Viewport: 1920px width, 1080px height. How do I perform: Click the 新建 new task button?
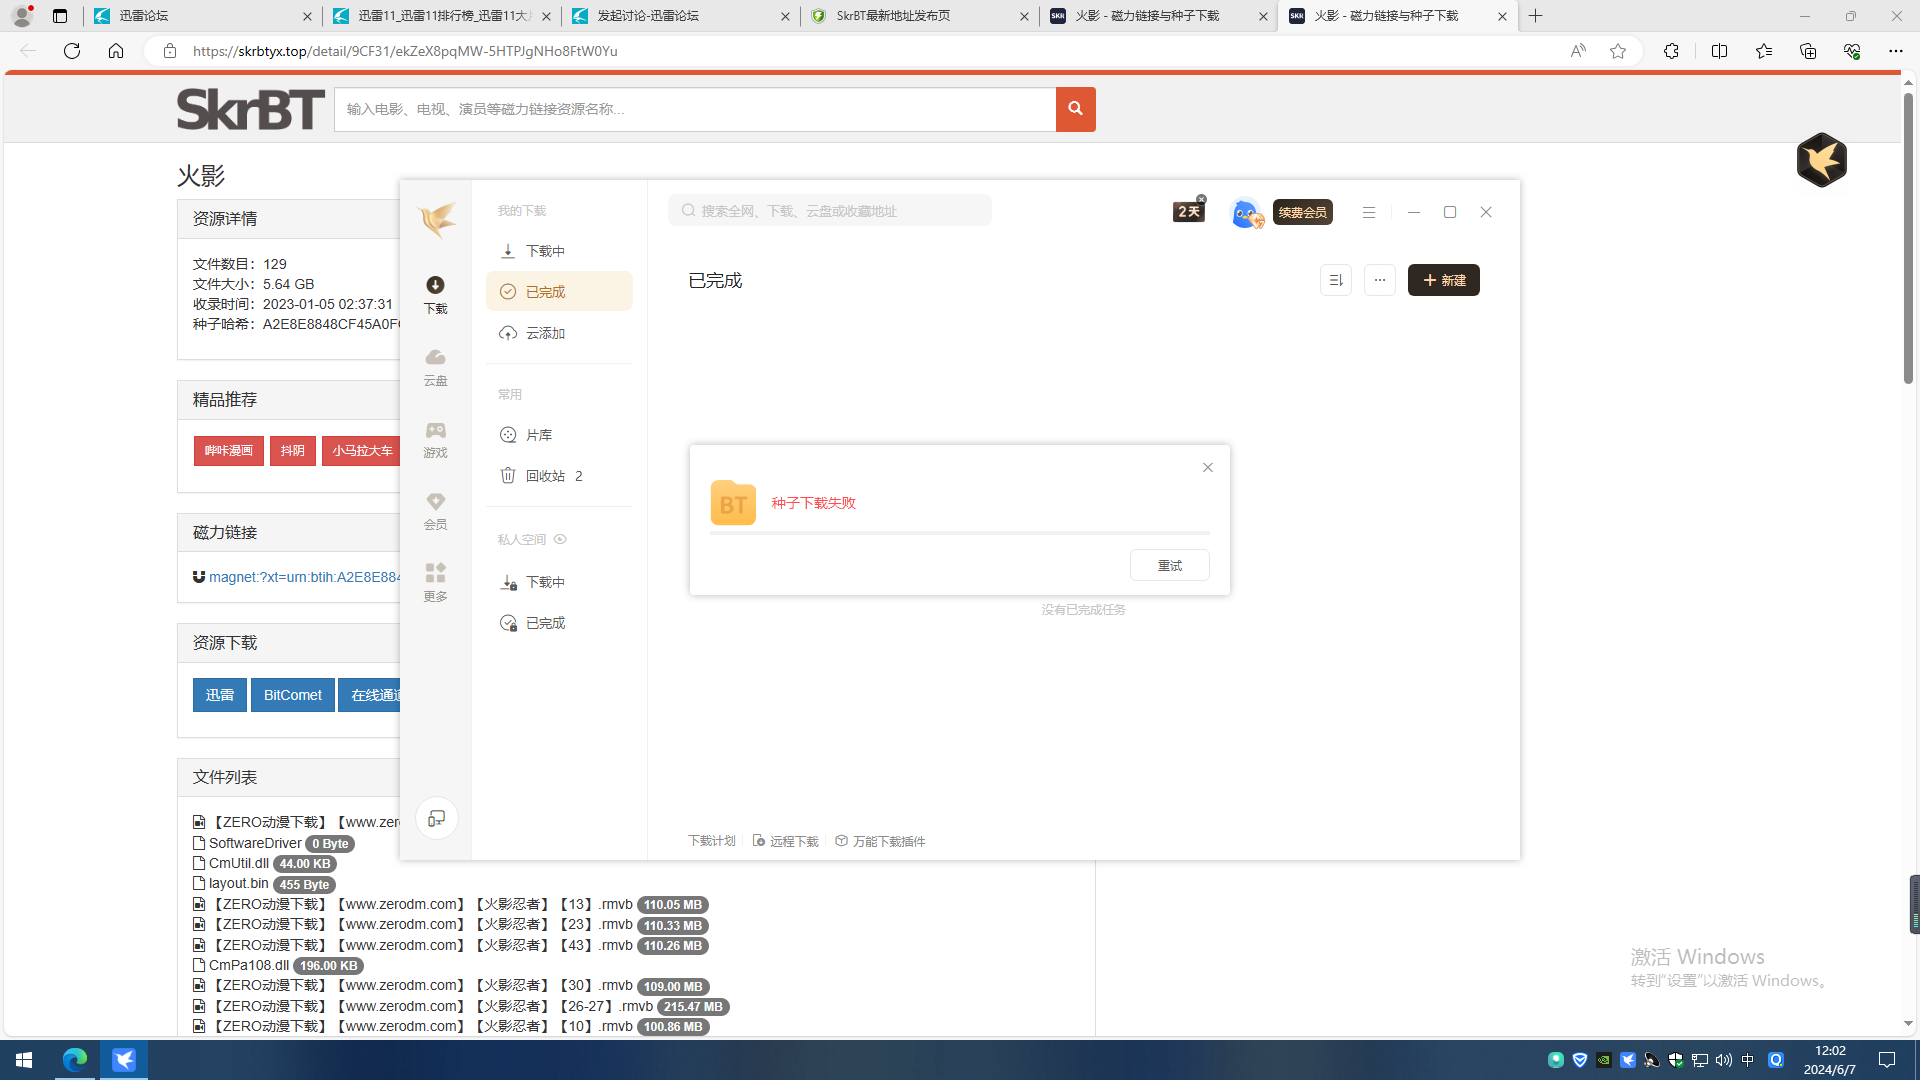tap(1443, 280)
